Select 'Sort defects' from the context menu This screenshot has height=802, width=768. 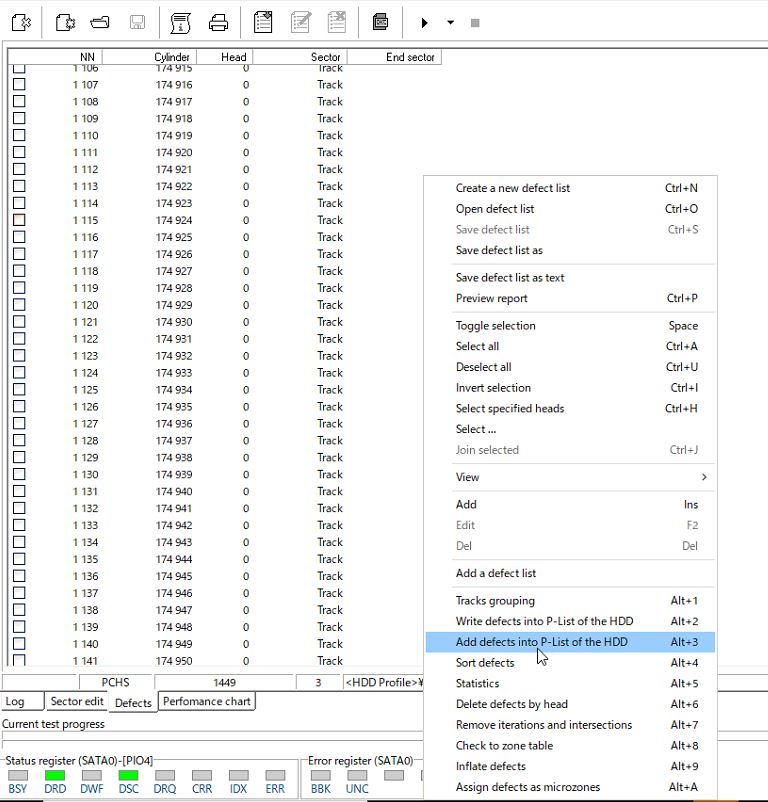tap(485, 663)
